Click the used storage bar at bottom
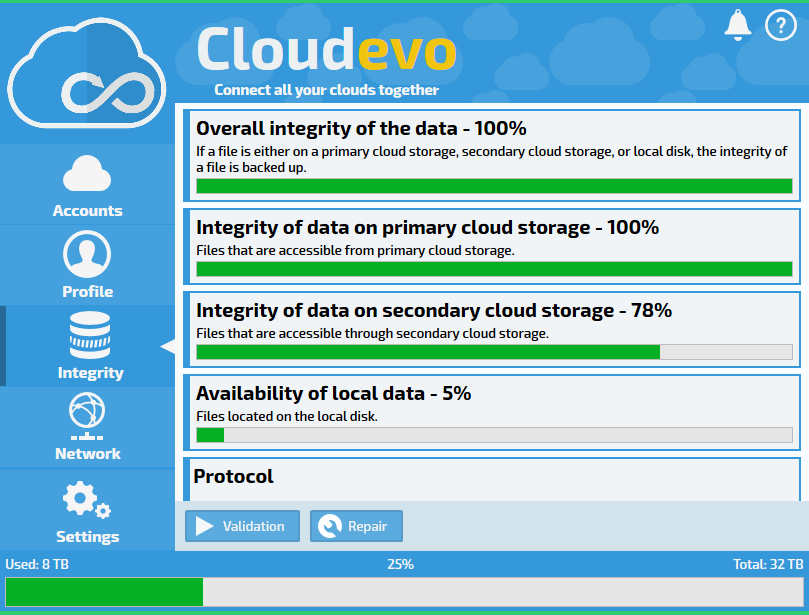Viewport: 809px width, 615px height. [x=404, y=592]
